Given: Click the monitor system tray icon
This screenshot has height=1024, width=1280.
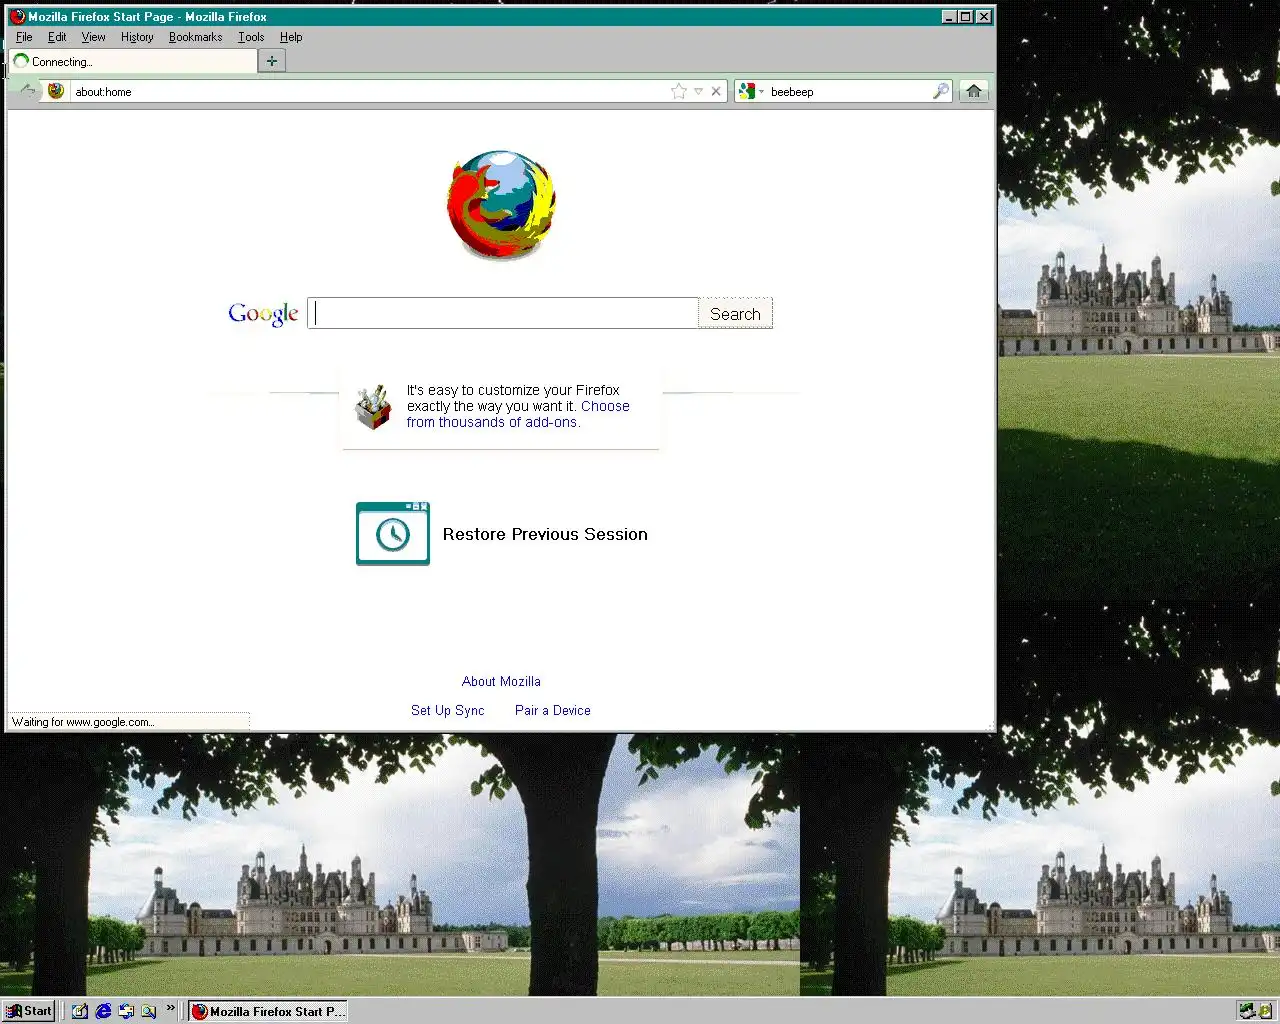Looking at the screenshot, I should point(1246,1011).
